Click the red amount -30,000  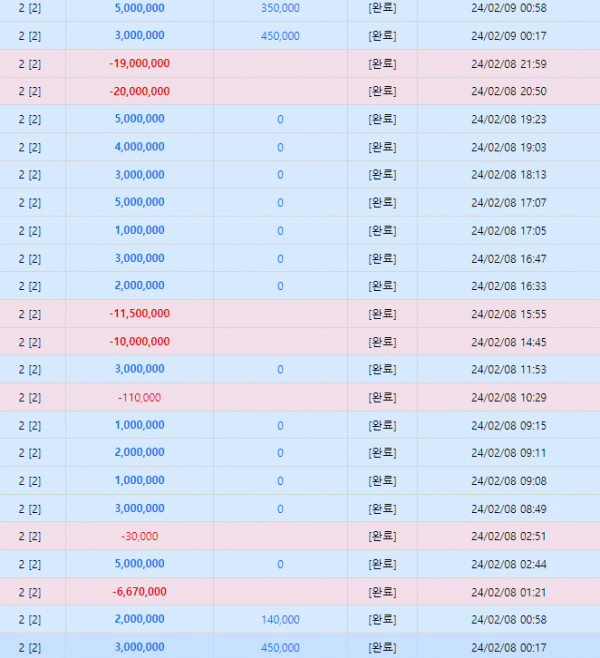point(140,537)
